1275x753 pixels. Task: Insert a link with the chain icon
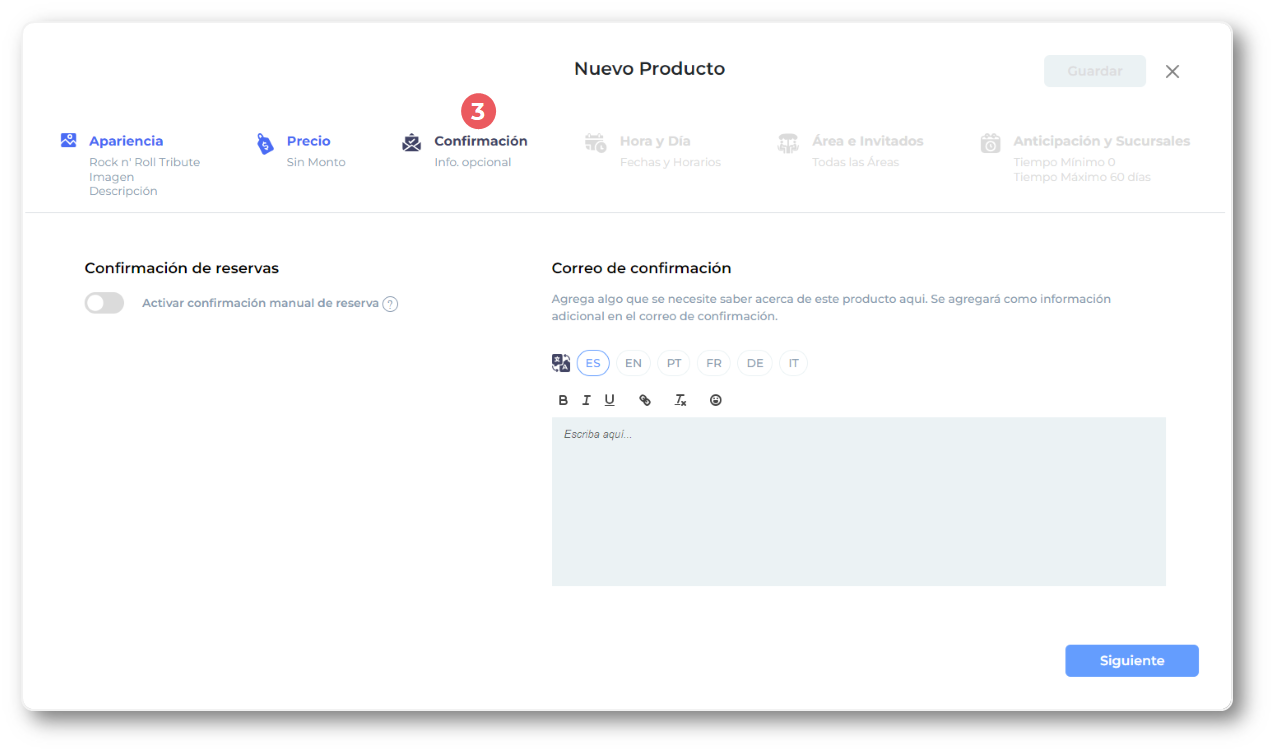pos(645,400)
